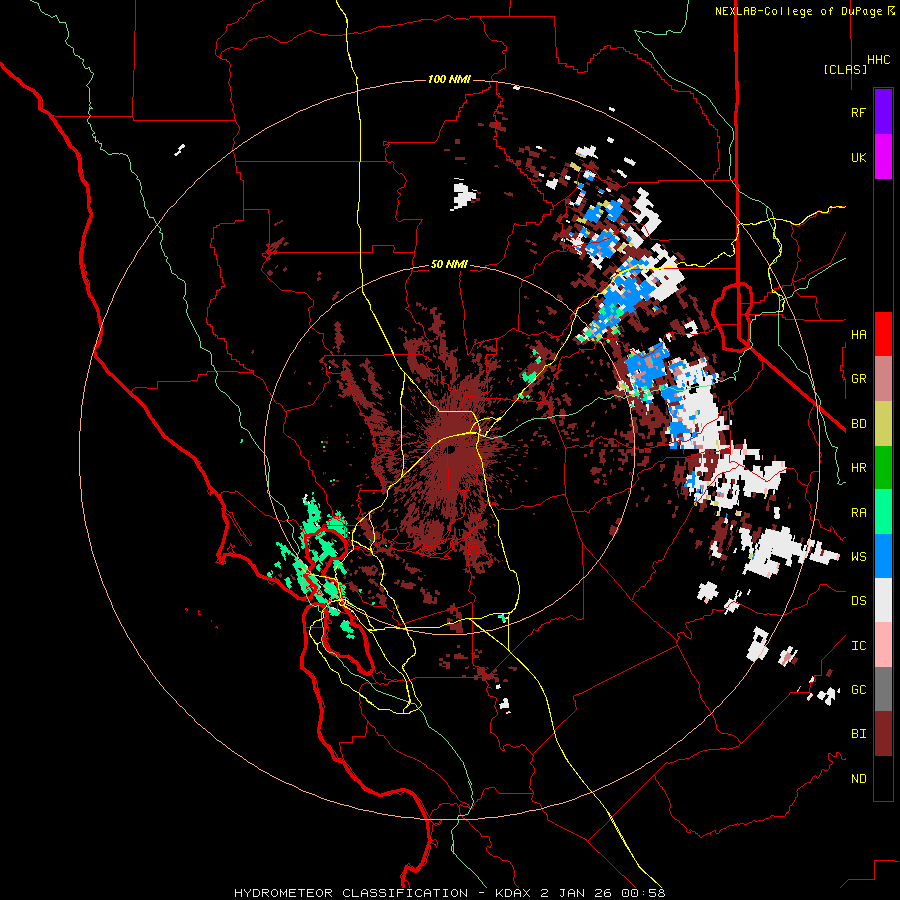Screen dimensions: 900x900
Task: Click the HR legend label
Action: (858, 468)
